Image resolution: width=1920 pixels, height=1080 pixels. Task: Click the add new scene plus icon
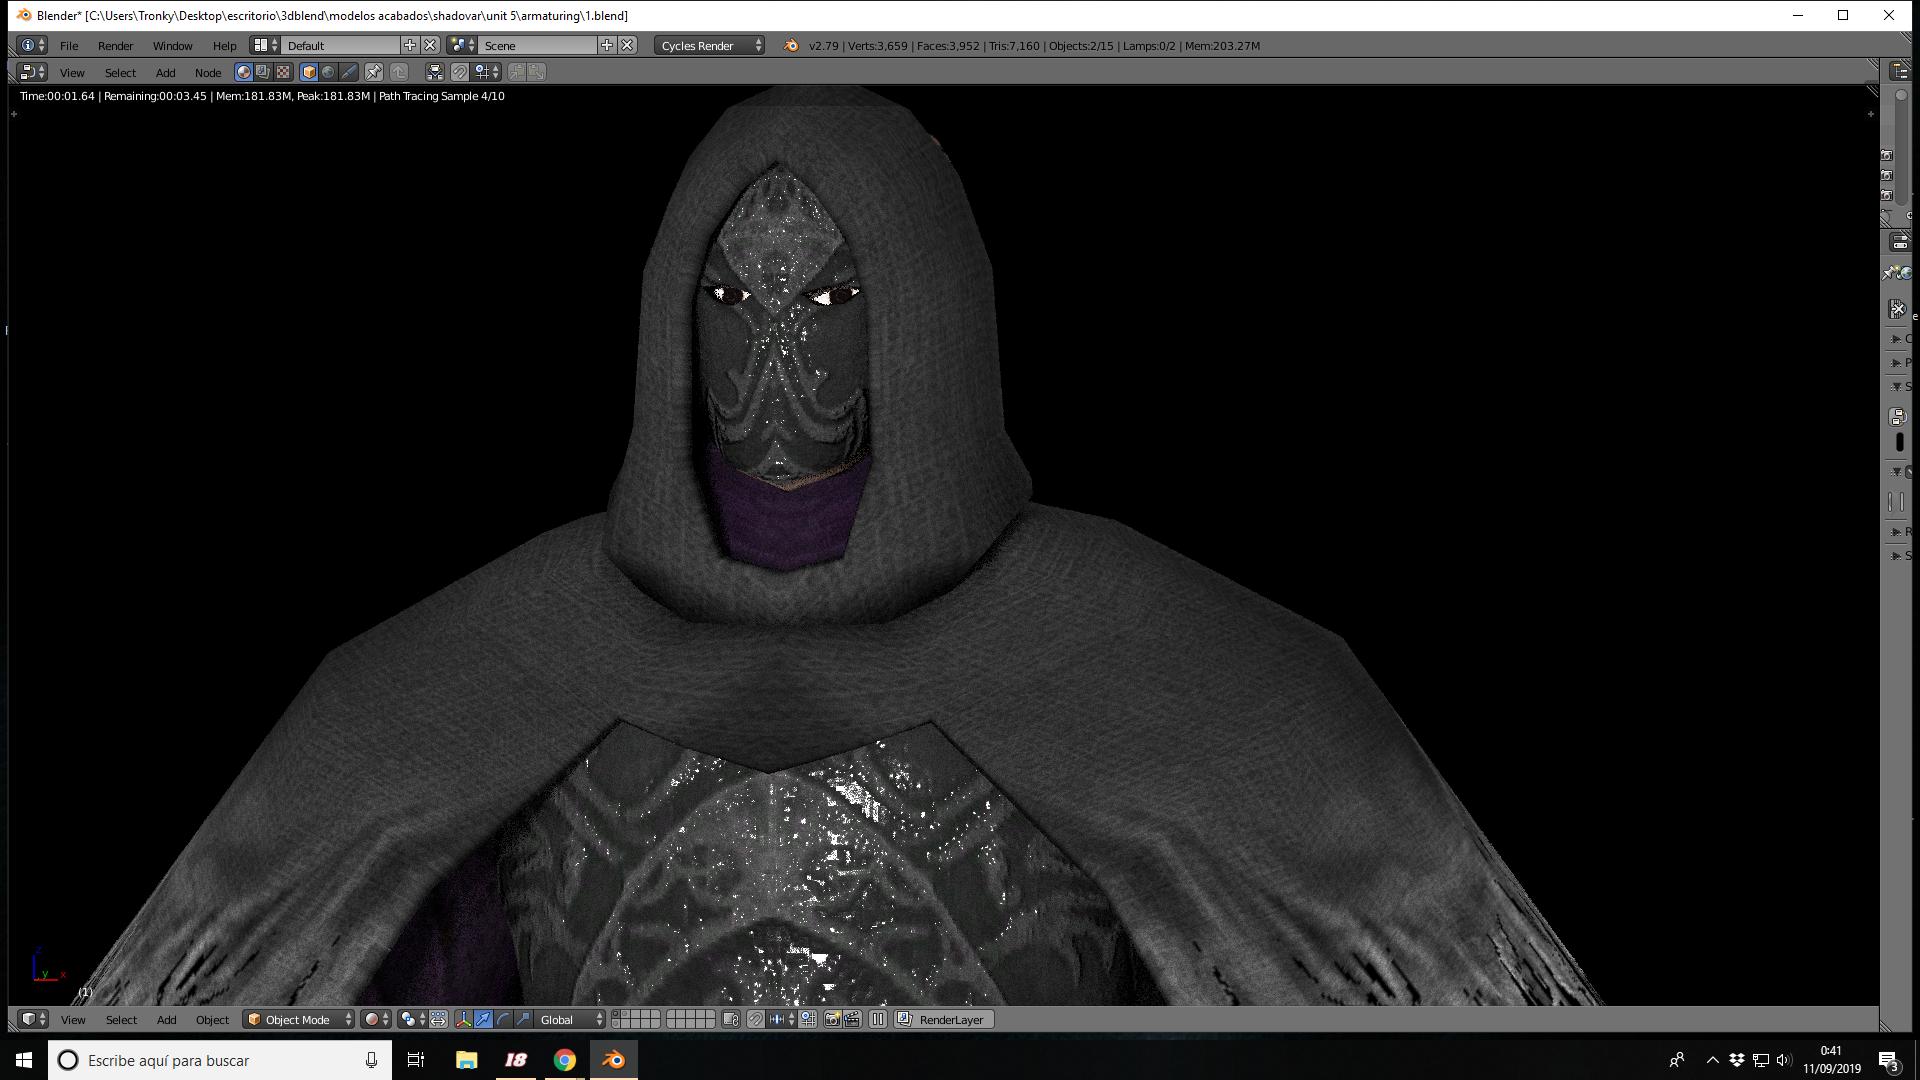607,45
